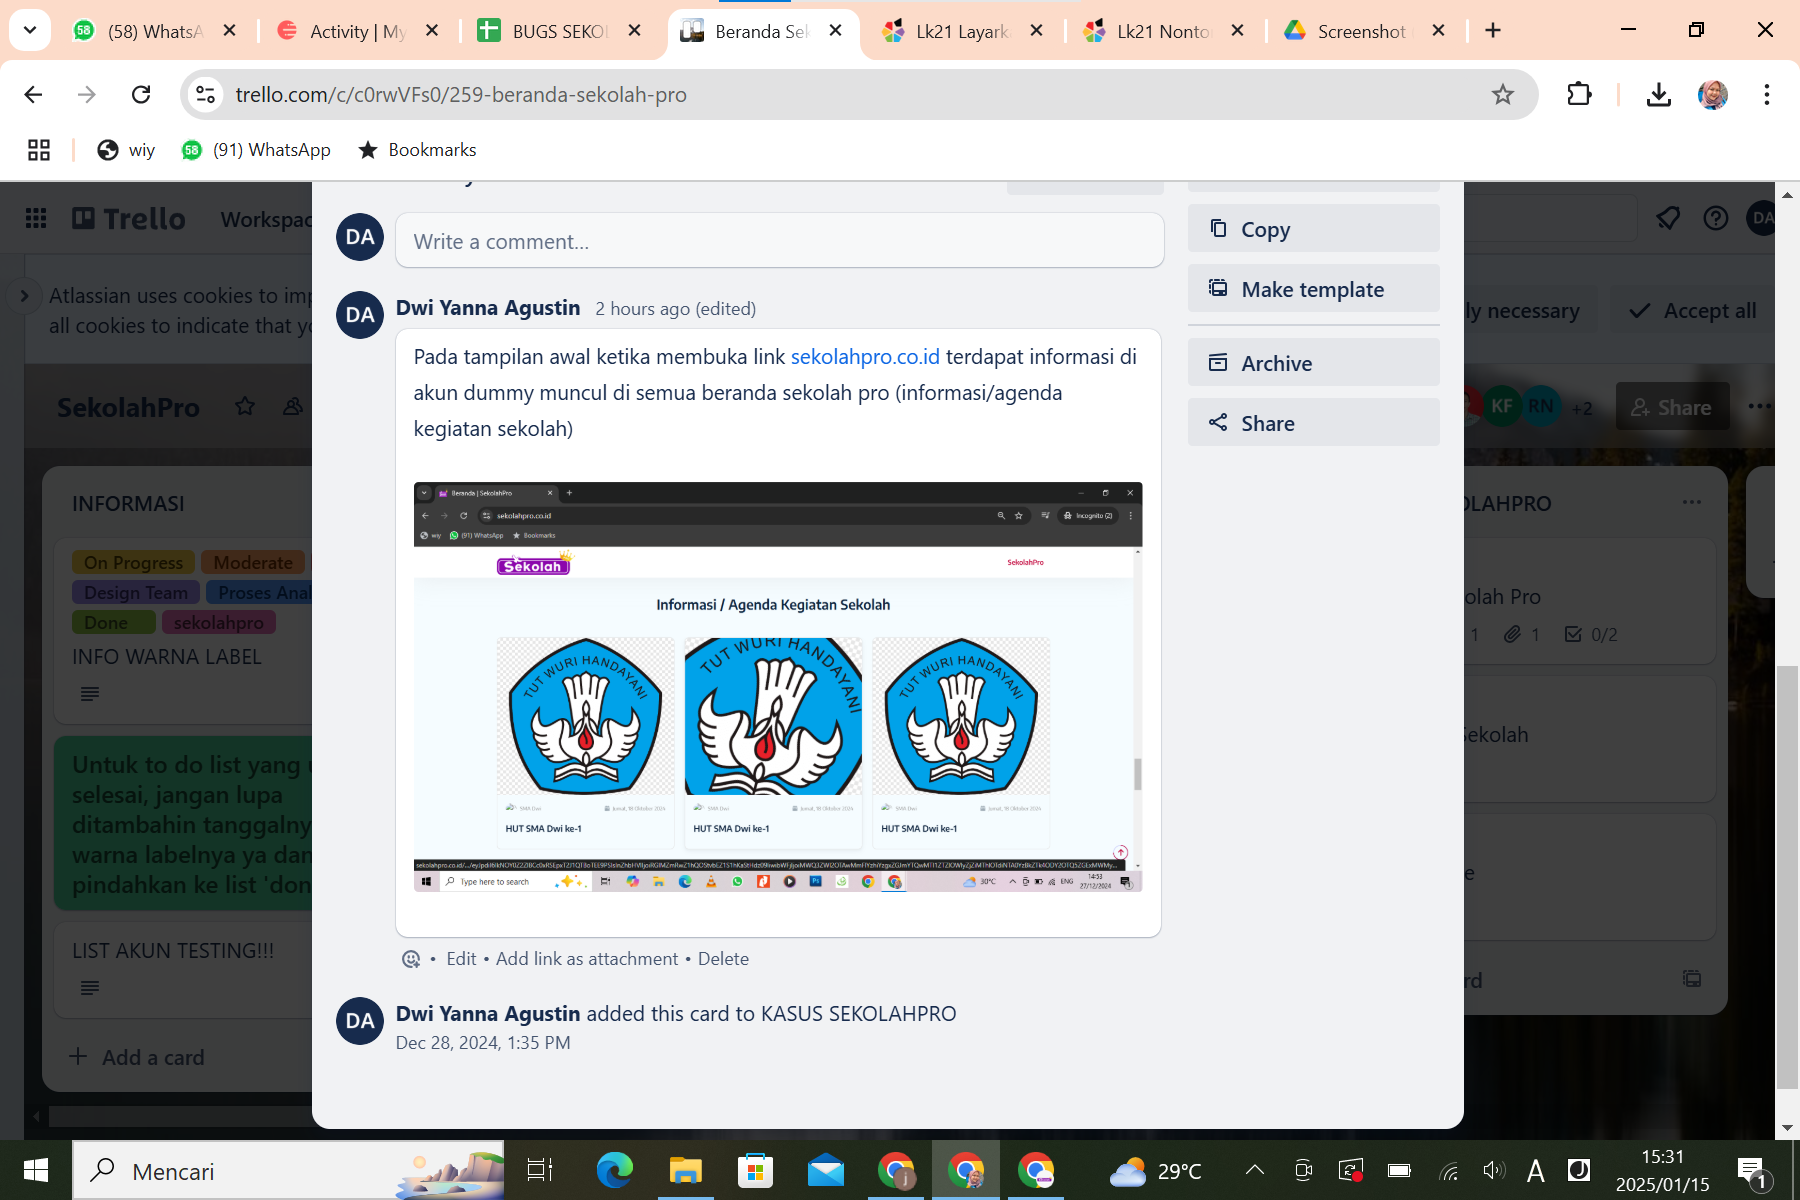The height and width of the screenshot is (1200, 1800).
Task: Switch to Lk21 Nonton browser tab
Action: point(1163,31)
